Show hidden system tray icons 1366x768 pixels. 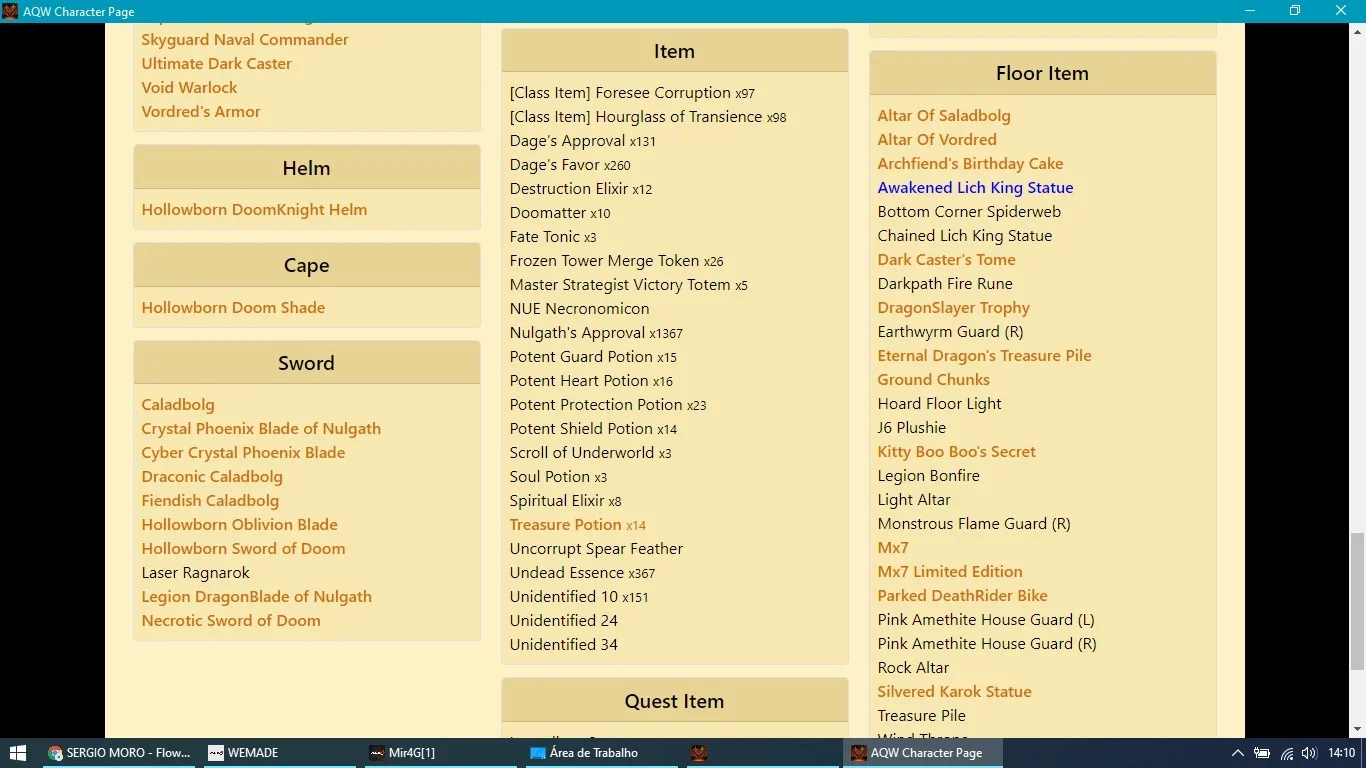[x=1237, y=753]
